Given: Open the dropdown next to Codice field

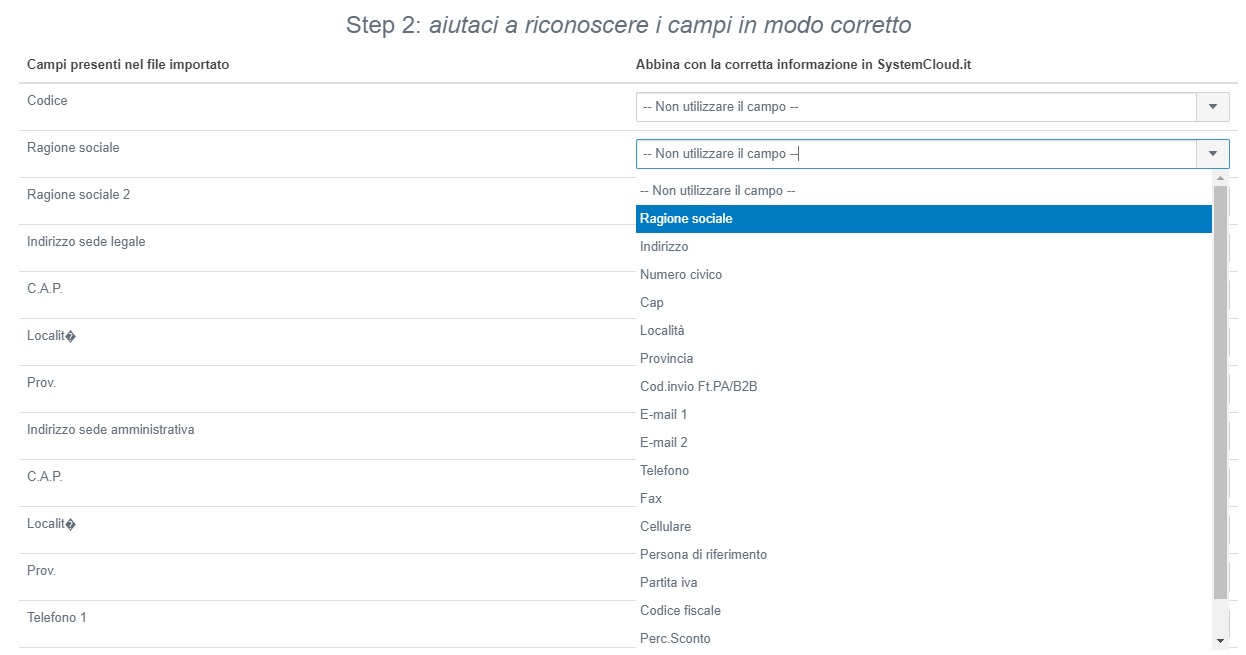Looking at the screenshot, I should pyautogui.click(x=1211, y=106).
